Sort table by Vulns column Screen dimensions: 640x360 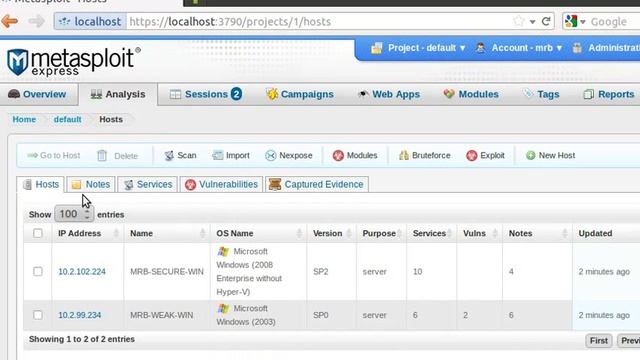click(x=480, y=233)
